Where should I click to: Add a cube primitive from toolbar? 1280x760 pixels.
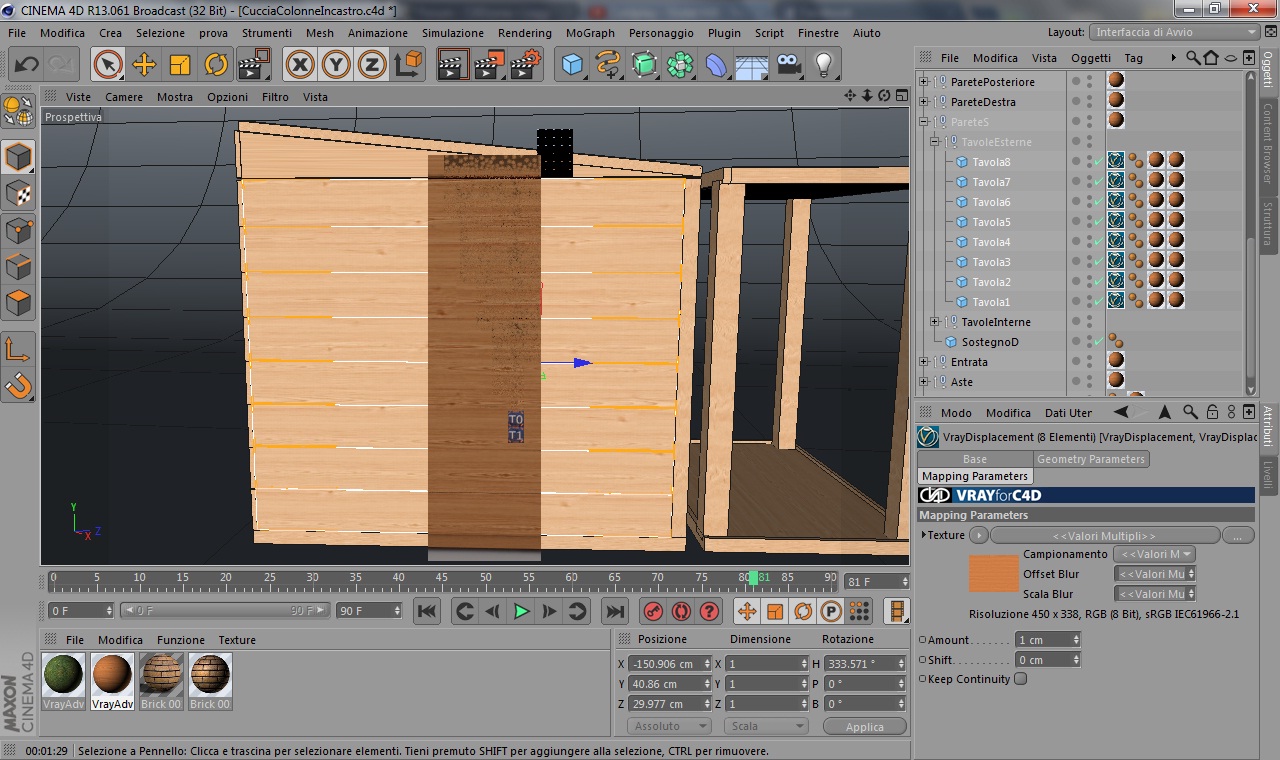pos(572,65)
